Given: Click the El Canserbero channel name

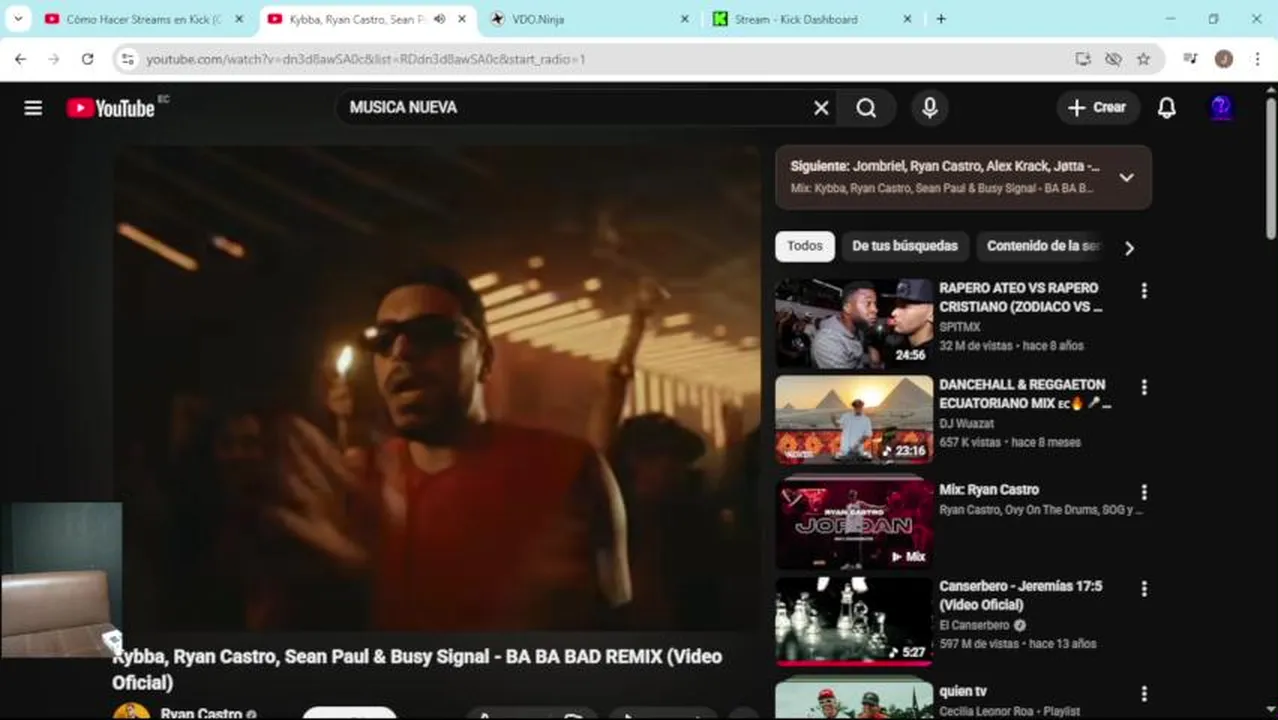Looking at the screenshot, I should click(x=975, y=625).
